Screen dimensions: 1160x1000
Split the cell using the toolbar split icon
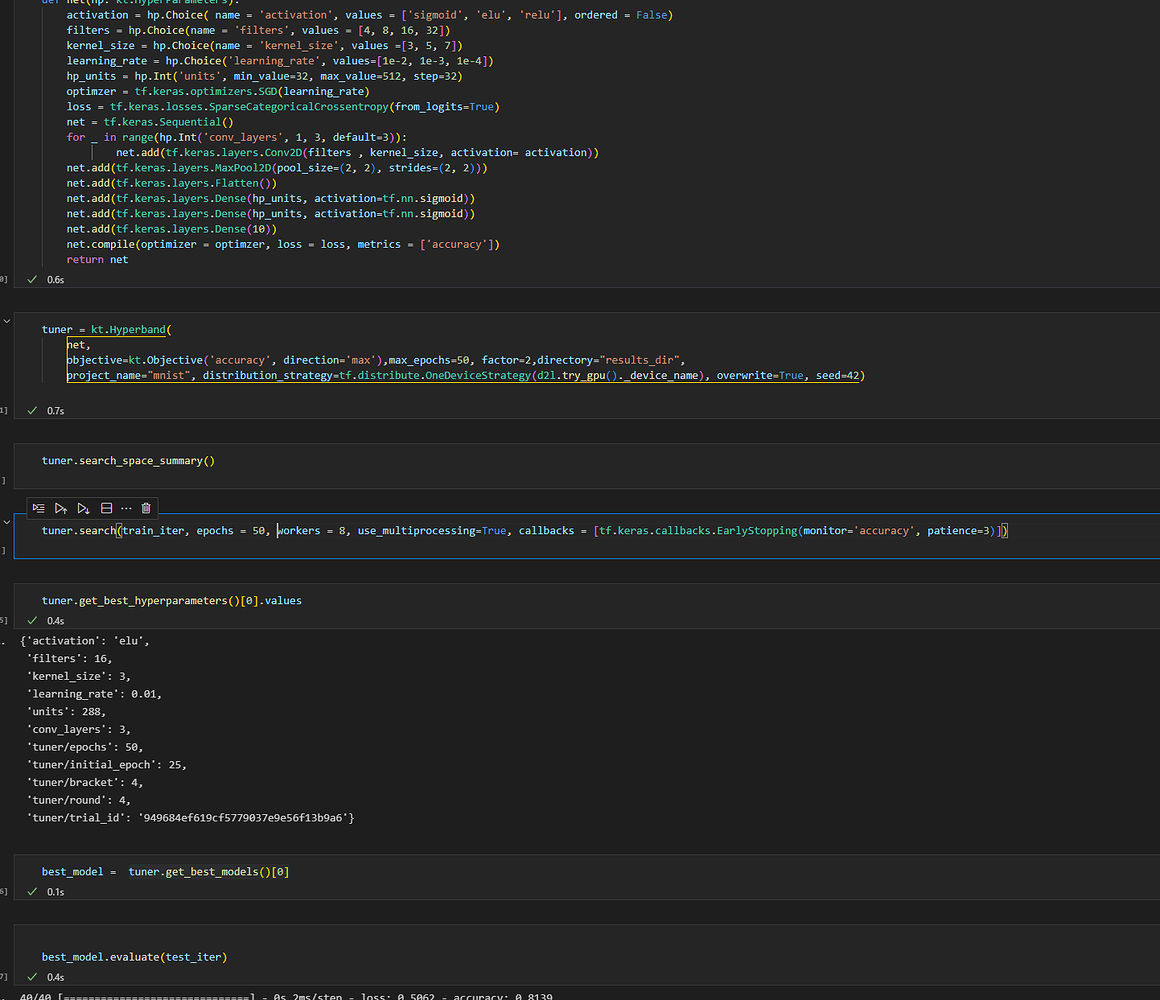pos(106,508)
